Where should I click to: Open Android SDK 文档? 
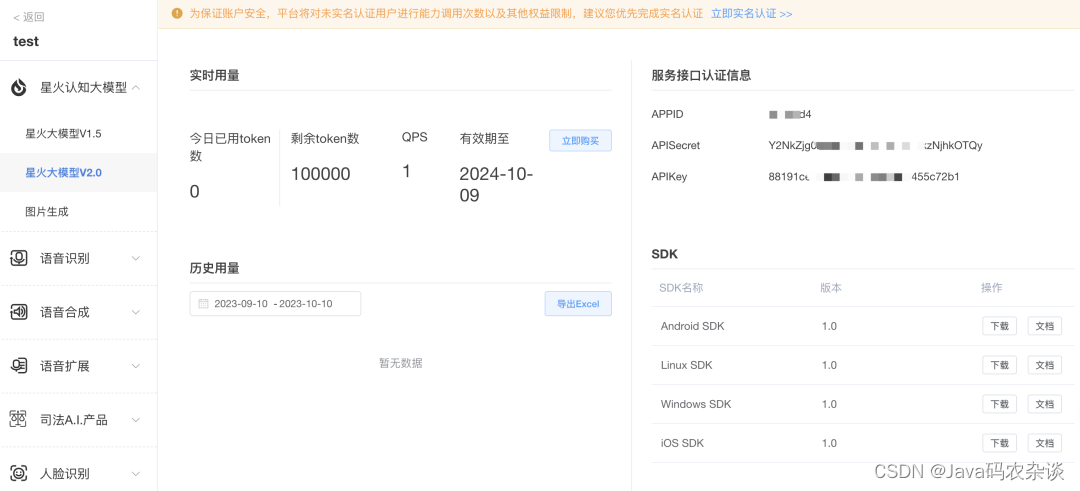coord(1045,326)
